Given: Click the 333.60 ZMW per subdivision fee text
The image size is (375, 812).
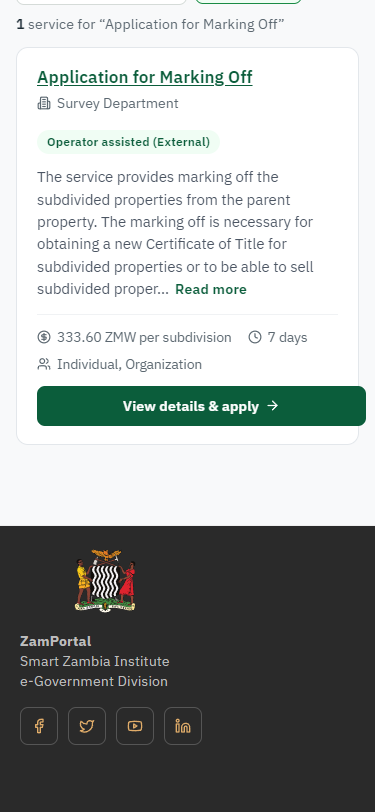Looking at the screenshot, I should (144, 337).
